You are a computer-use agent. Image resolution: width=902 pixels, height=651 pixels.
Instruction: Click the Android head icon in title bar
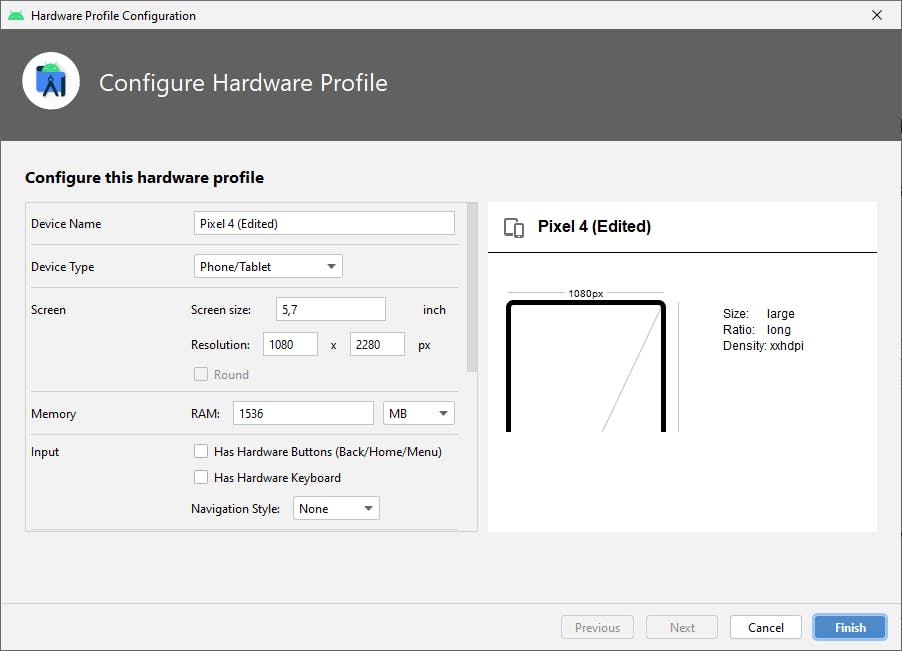(16, 16)
